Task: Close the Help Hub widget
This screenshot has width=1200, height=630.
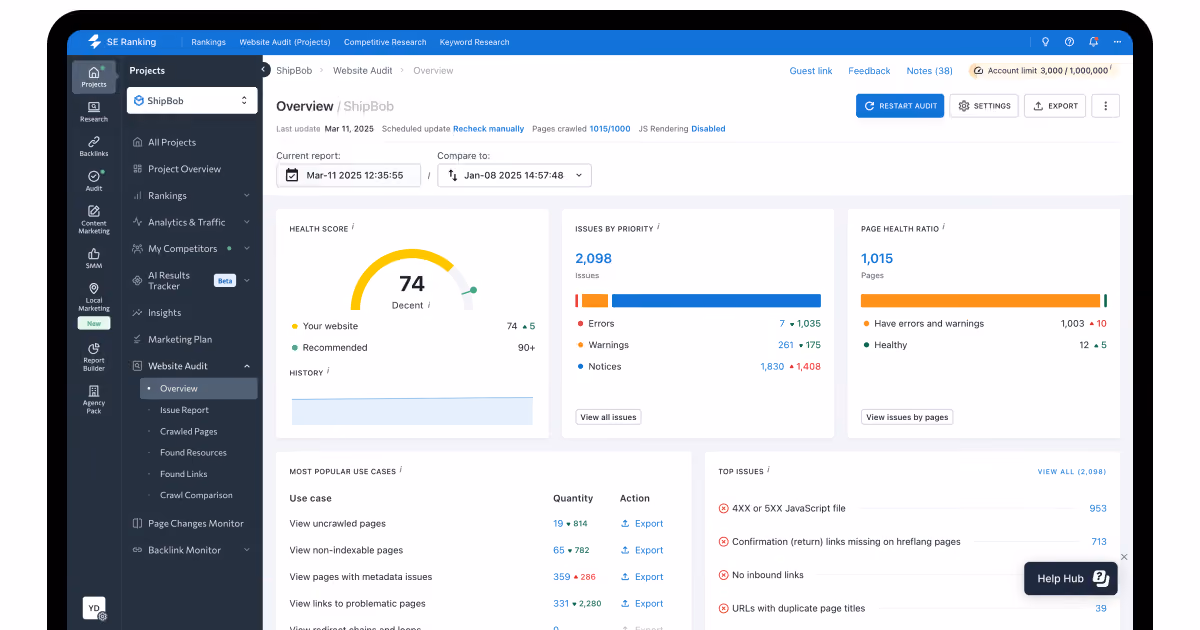Action: [x=1124, y=557]
